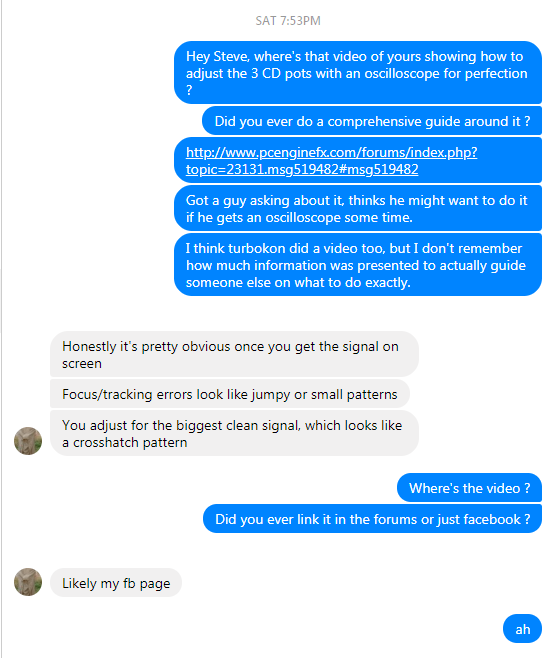554x658 pixels.
Task: Select the 'I think turbokon did a video' message
Action: click(358, 265)
